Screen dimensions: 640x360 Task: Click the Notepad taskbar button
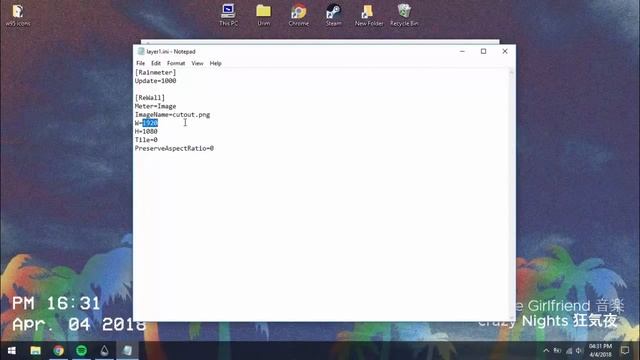128,351
